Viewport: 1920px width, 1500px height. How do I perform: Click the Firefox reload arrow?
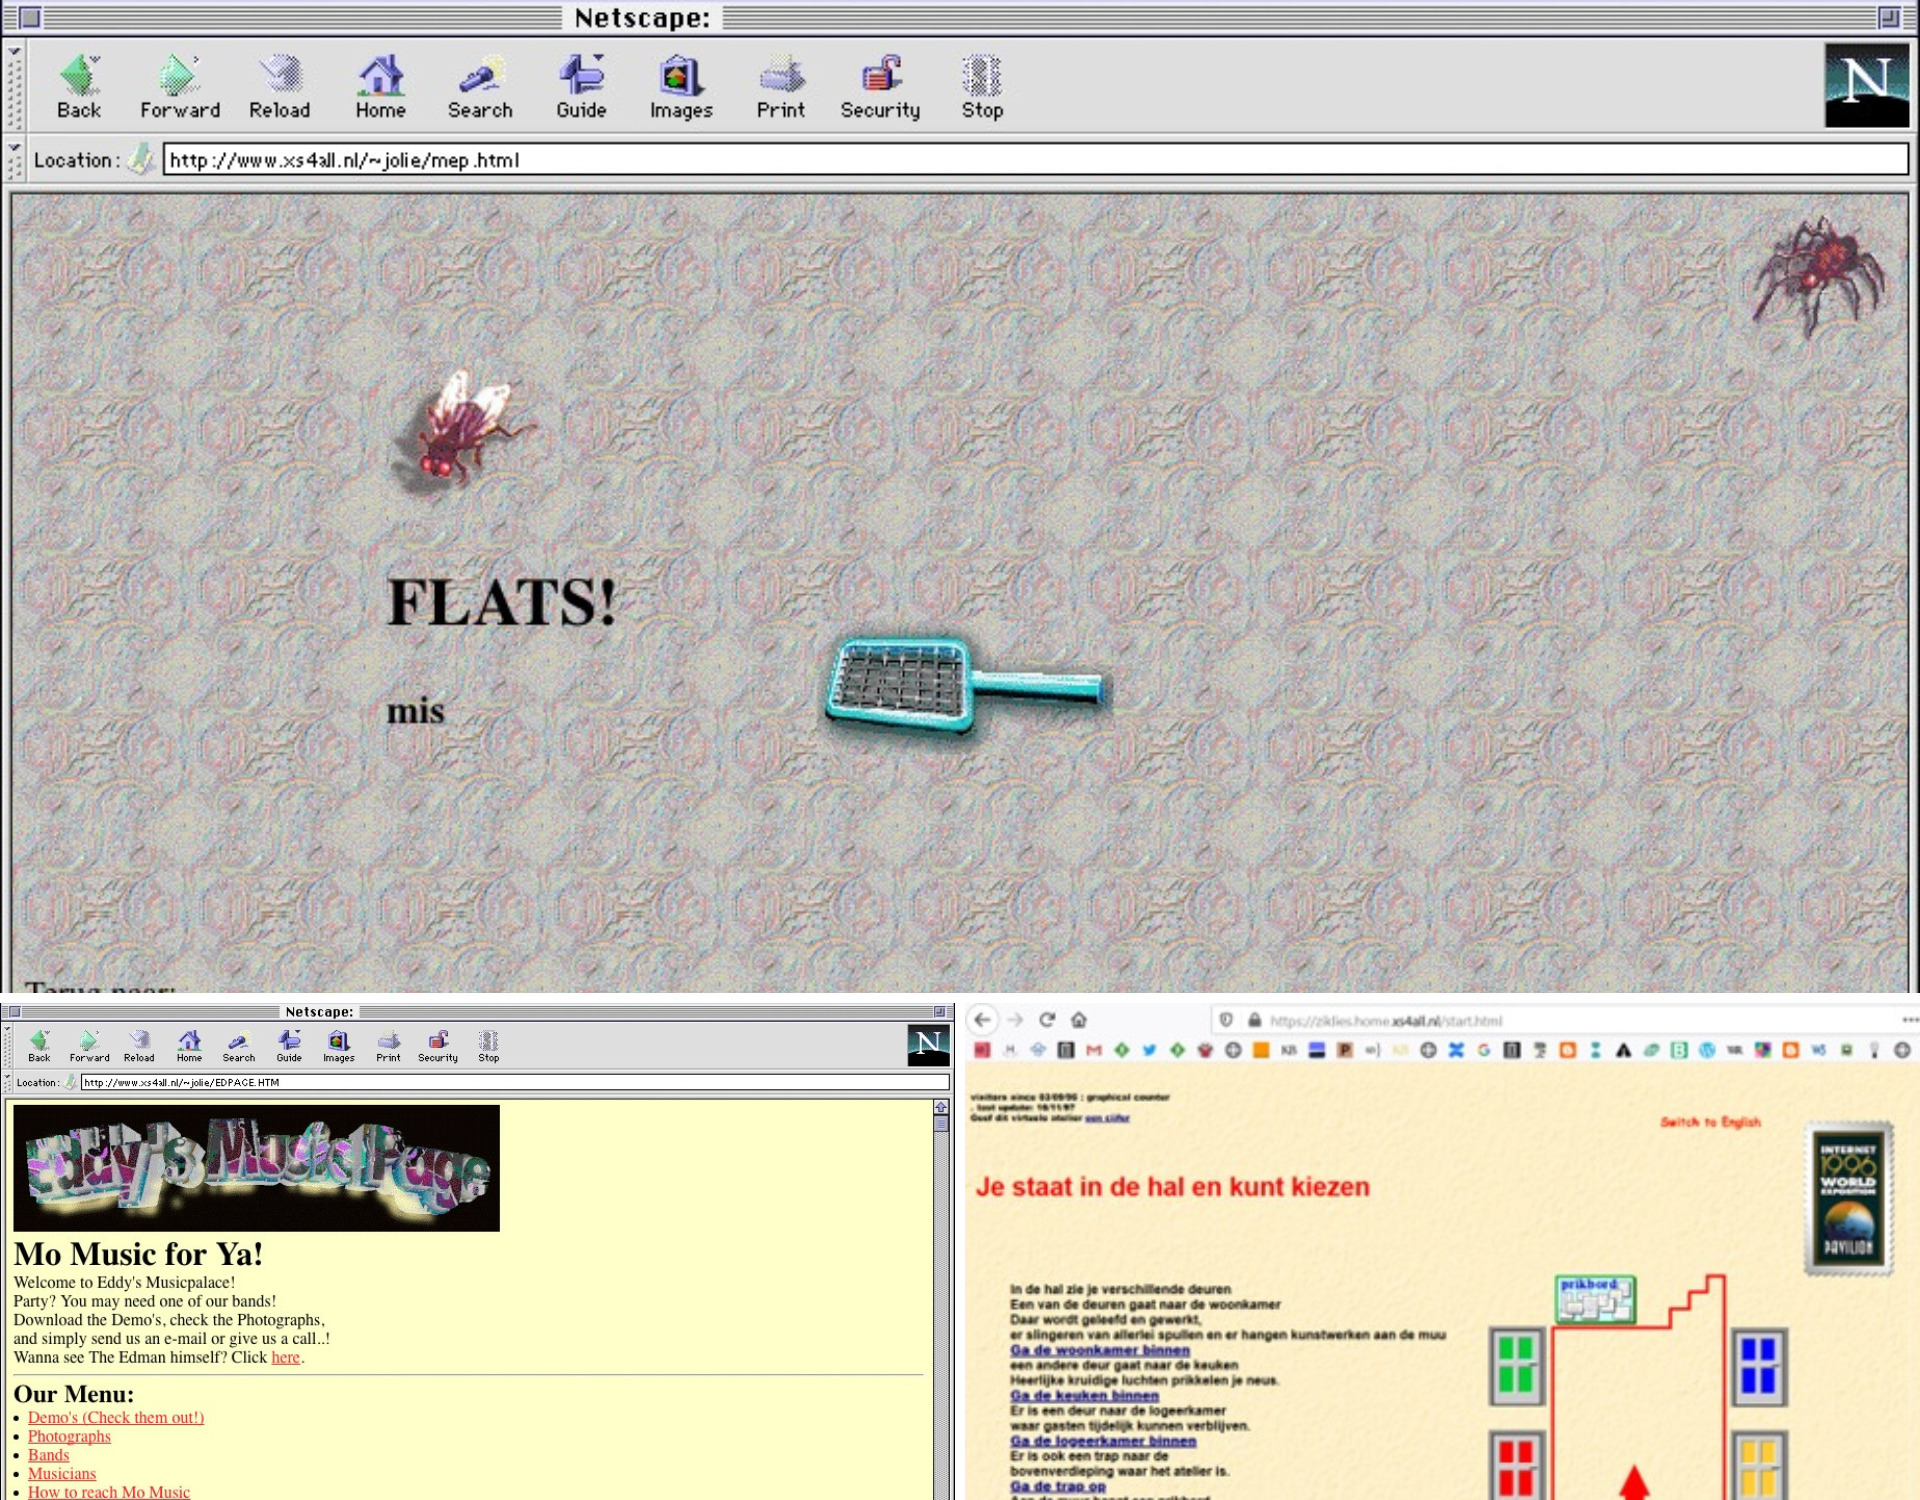(x=1047, y=1020)
